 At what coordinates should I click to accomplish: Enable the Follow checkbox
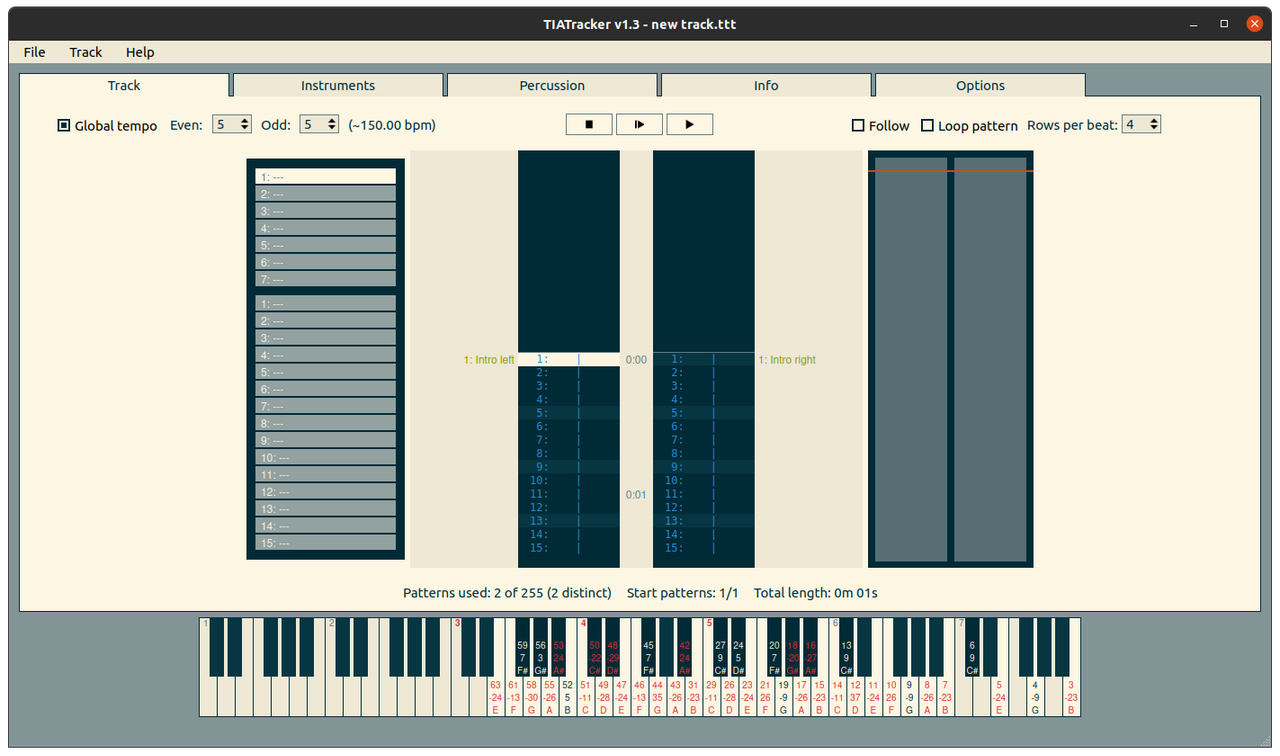coord(858,126)
